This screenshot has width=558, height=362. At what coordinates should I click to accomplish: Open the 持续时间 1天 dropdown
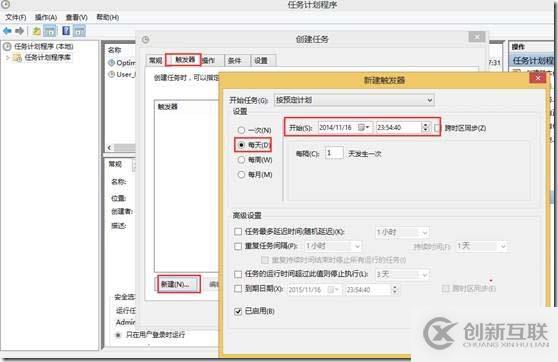pos(481,246)
